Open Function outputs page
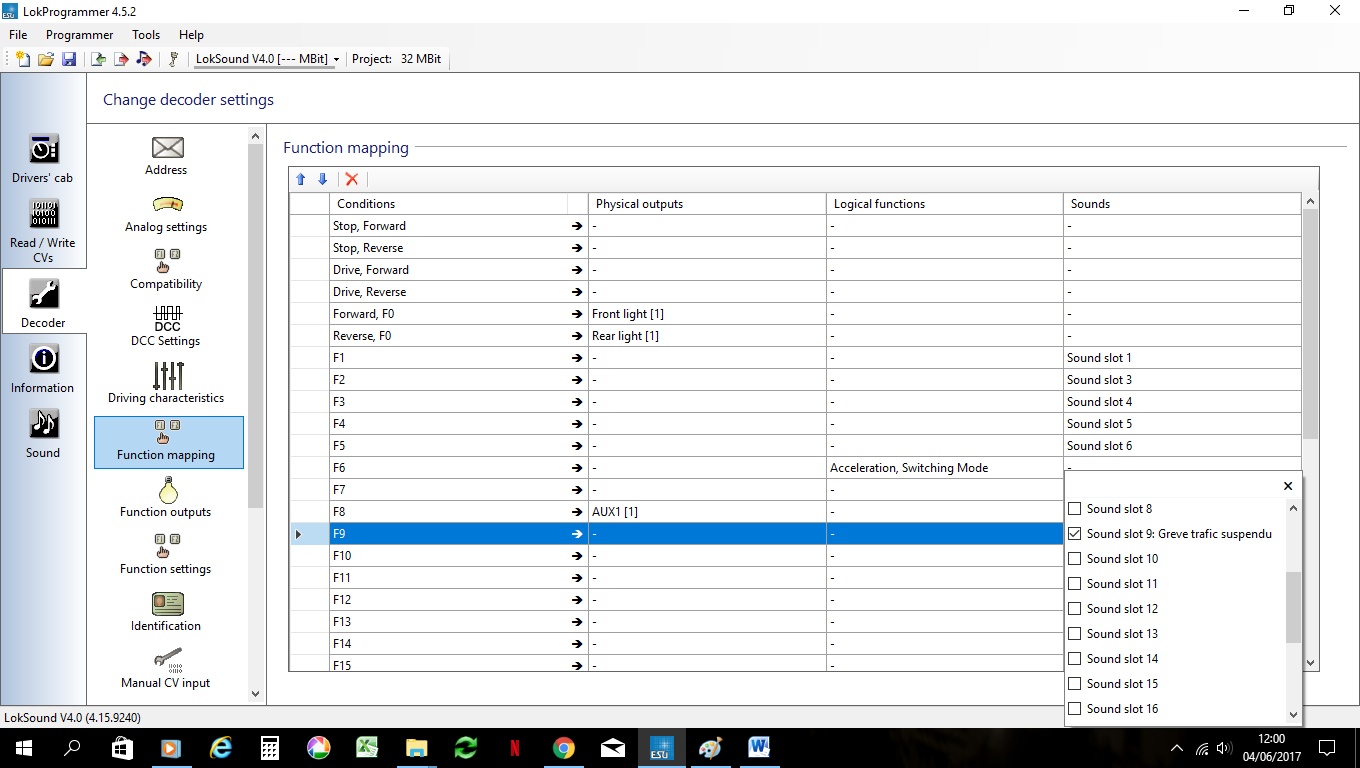Image resolution: width=1360 pixels, height=768 pixels. point(166,498)
